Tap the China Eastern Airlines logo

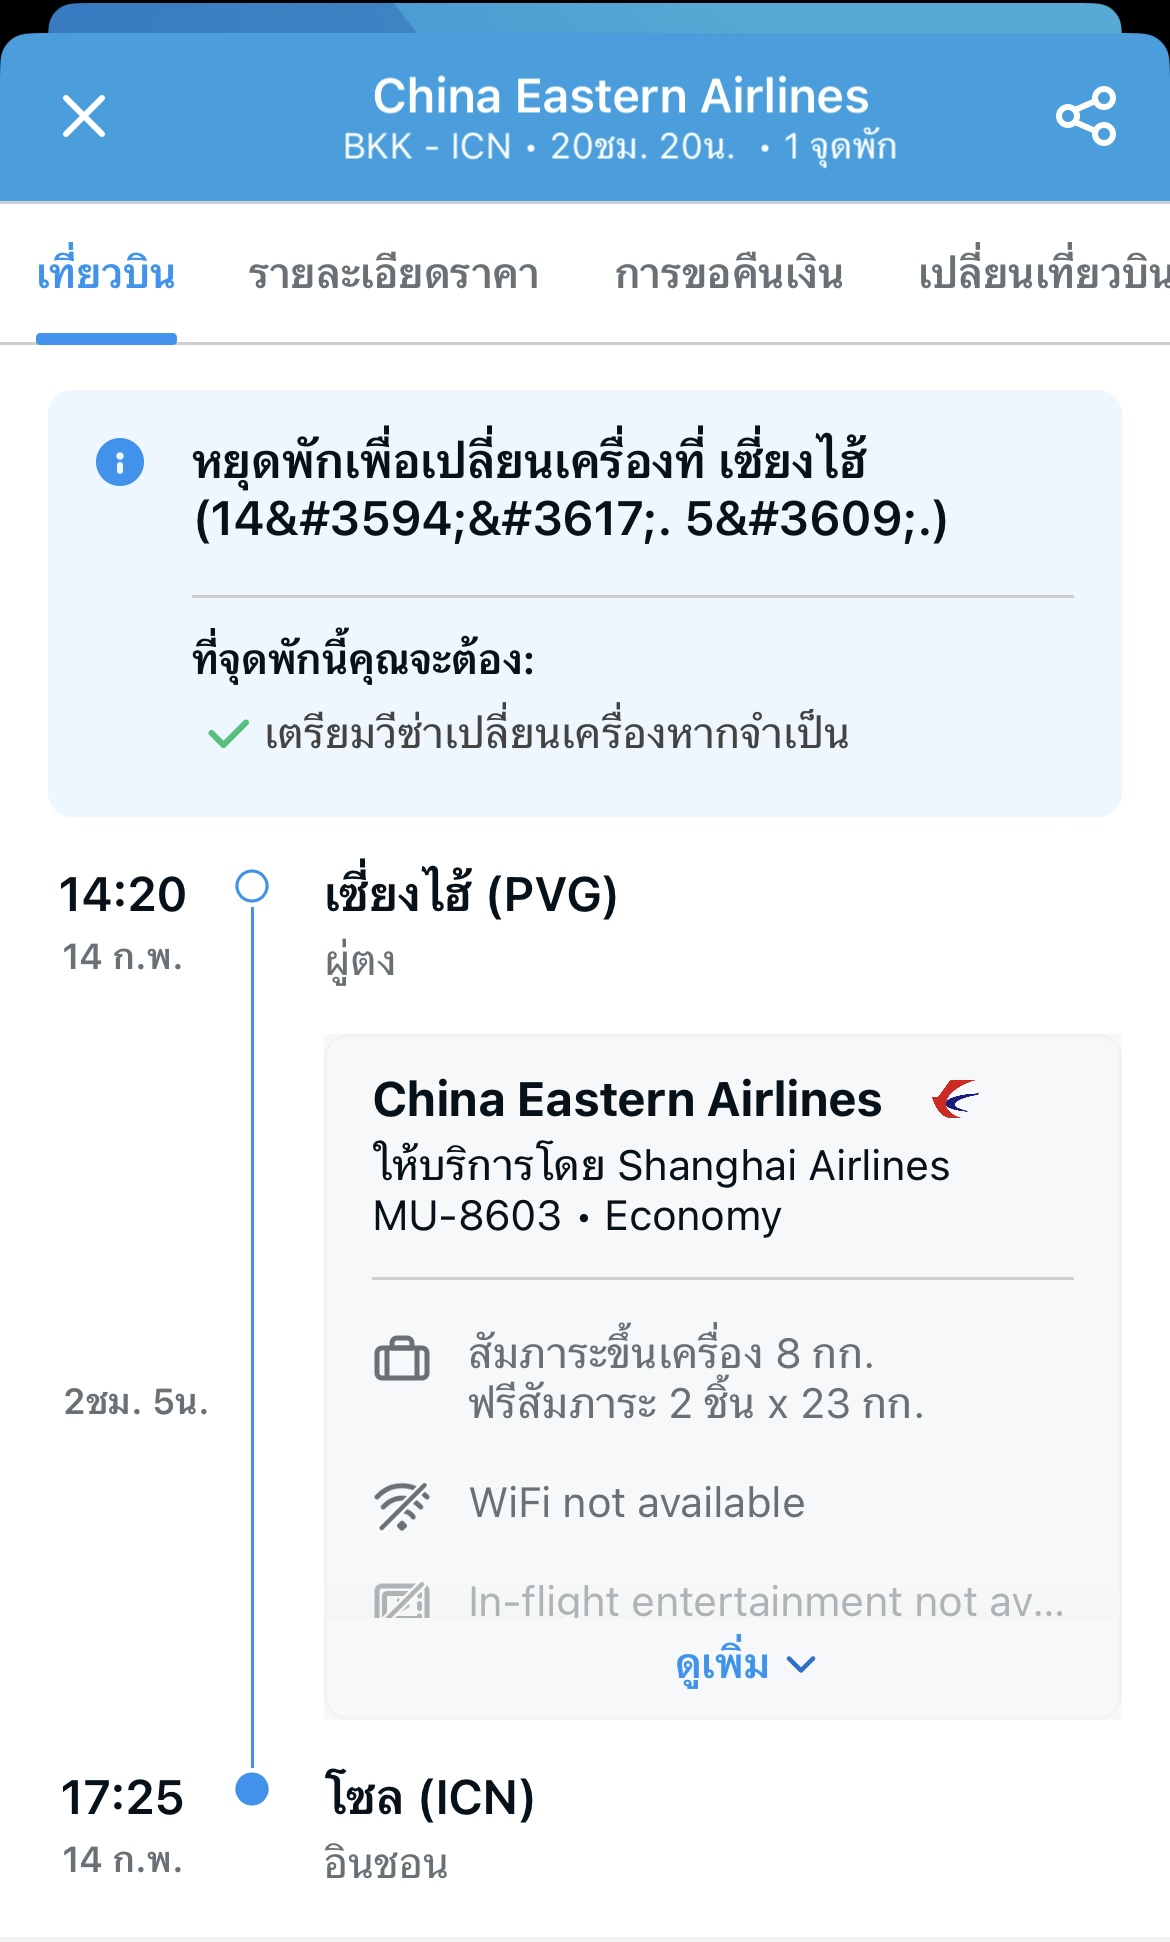[955, 1099]
